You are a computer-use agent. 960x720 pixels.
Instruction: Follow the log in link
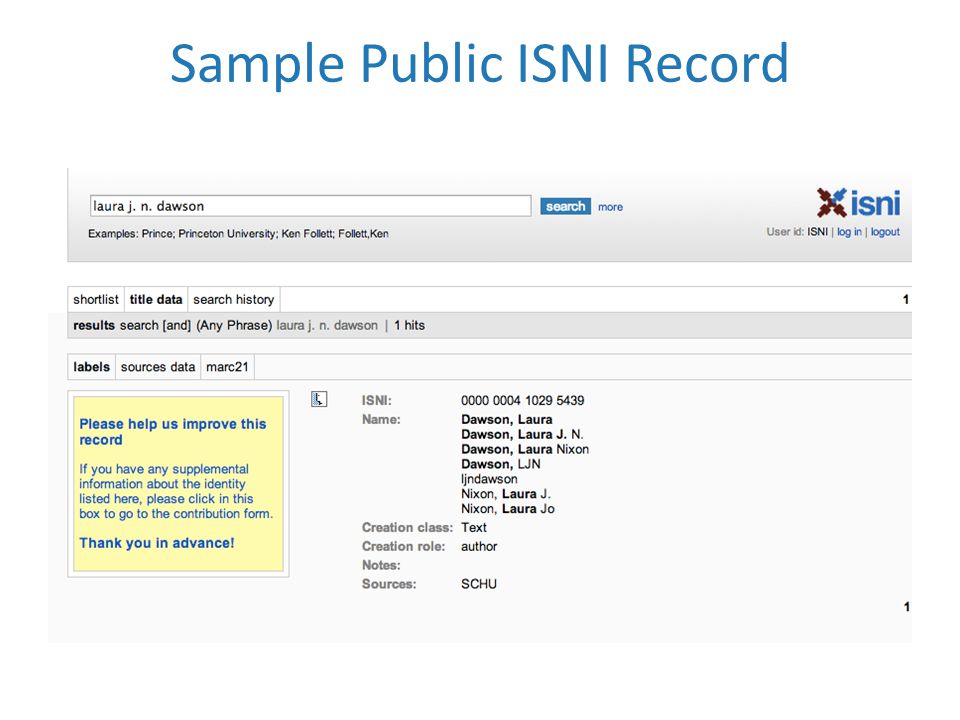pos(849,232)
